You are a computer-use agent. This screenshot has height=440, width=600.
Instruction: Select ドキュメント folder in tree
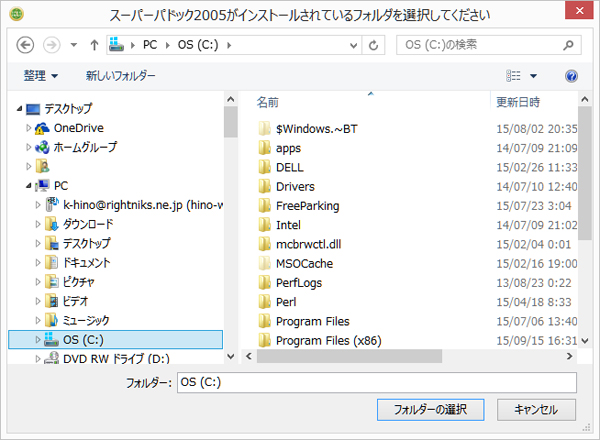tap(86, 262)
